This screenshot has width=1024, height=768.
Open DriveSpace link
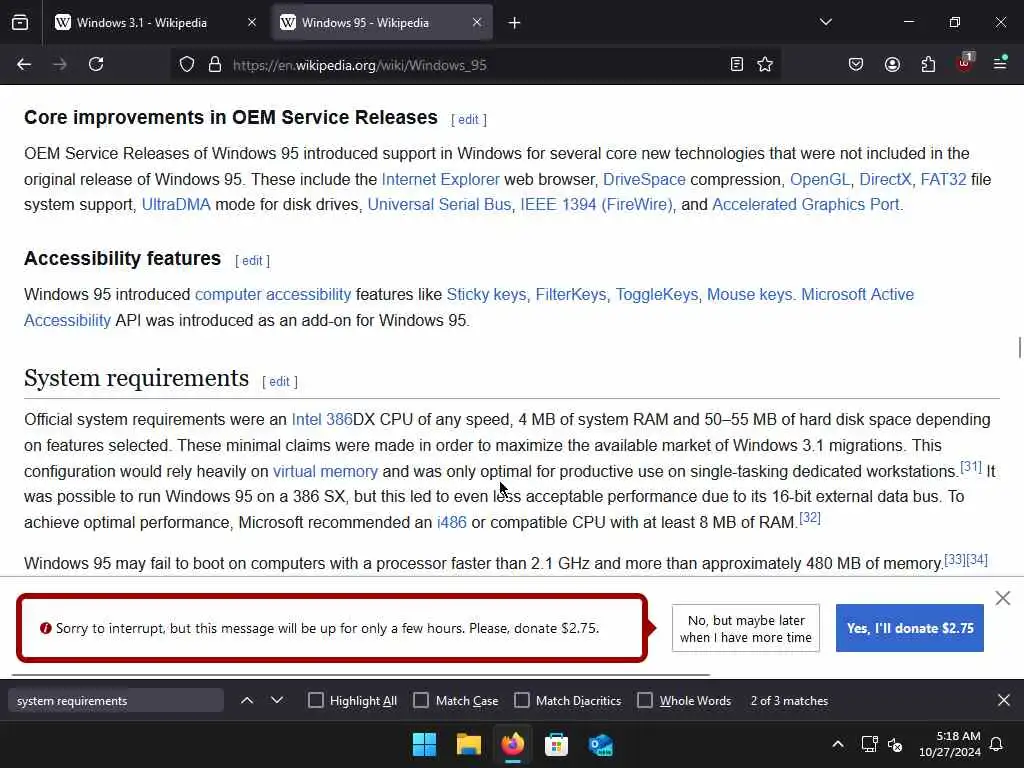pyautogui.click(x=644, y=179)
